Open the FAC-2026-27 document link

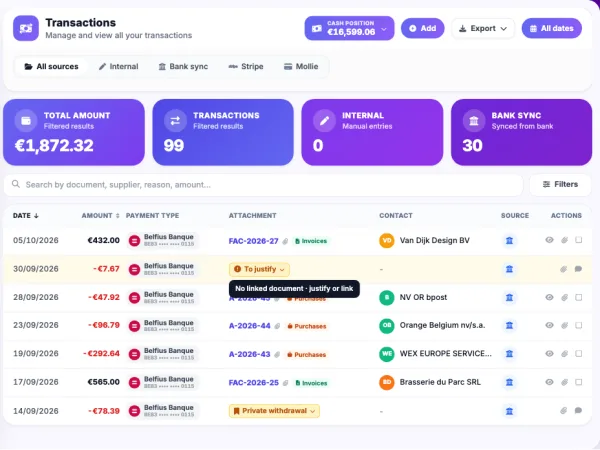pyautogui.click(x=253, y=241)
